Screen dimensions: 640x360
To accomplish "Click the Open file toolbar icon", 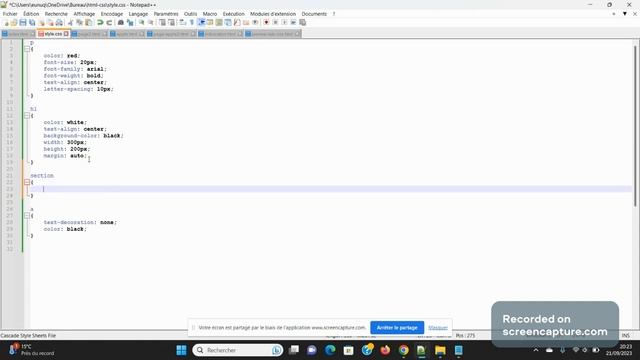I will tap(14, 22).
